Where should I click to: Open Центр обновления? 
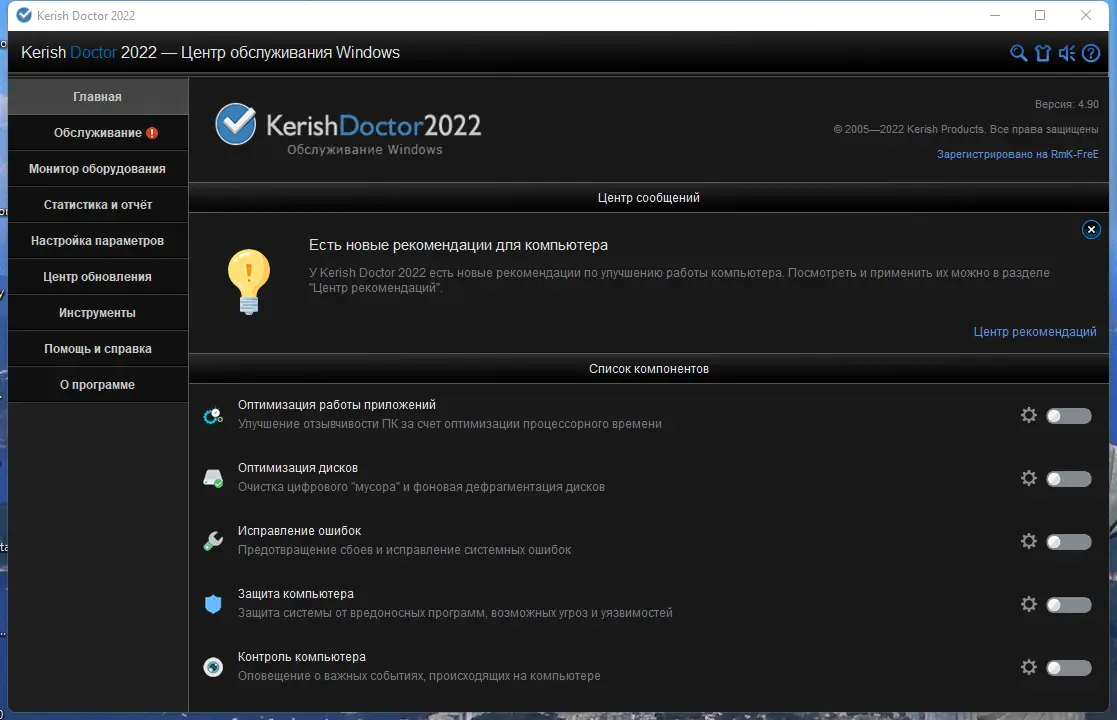(x=98, y=276)
